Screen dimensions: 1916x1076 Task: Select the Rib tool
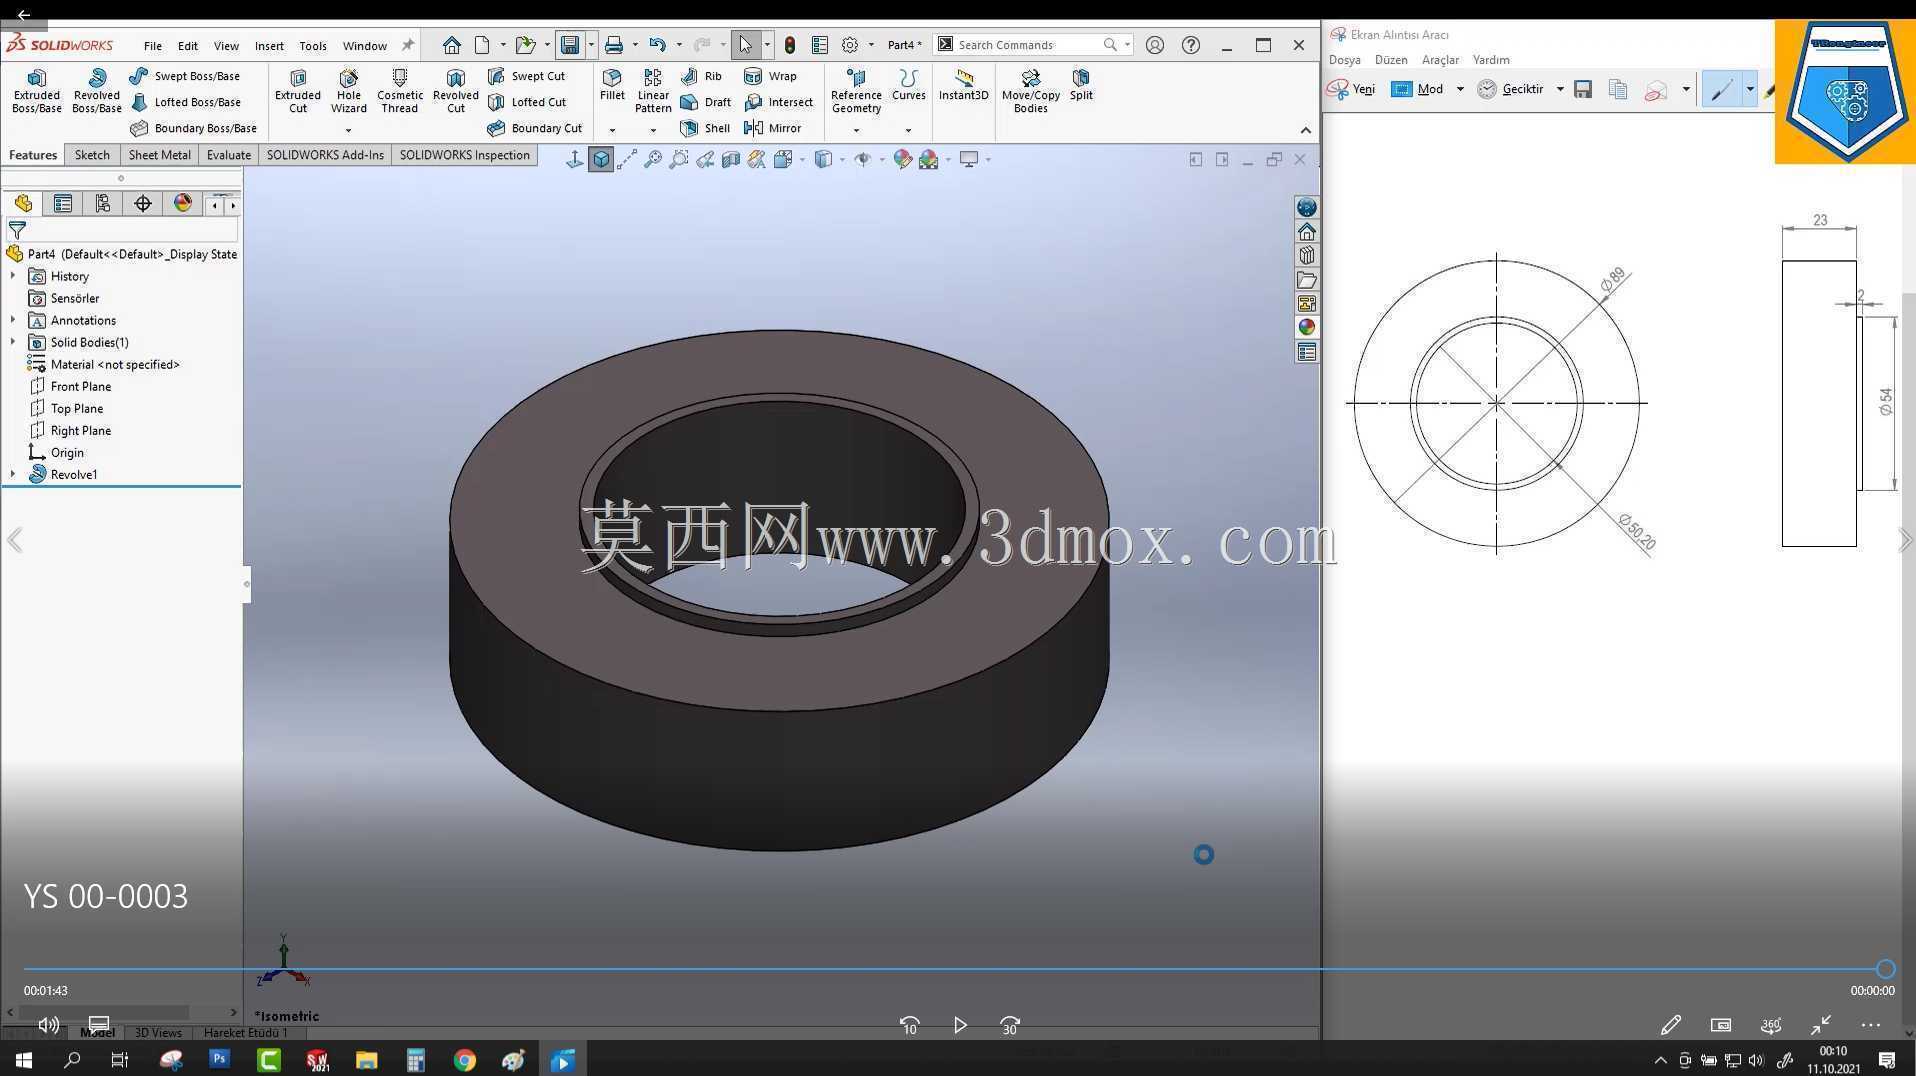(701, 76)
